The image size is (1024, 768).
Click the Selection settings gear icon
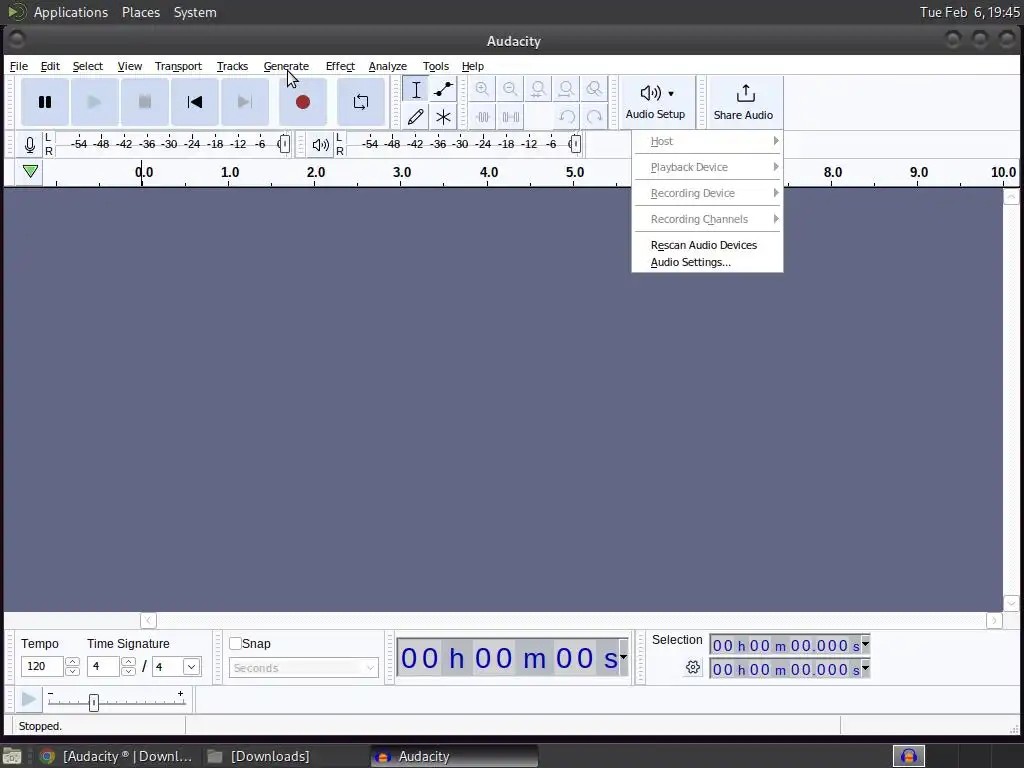coord(693,667)
